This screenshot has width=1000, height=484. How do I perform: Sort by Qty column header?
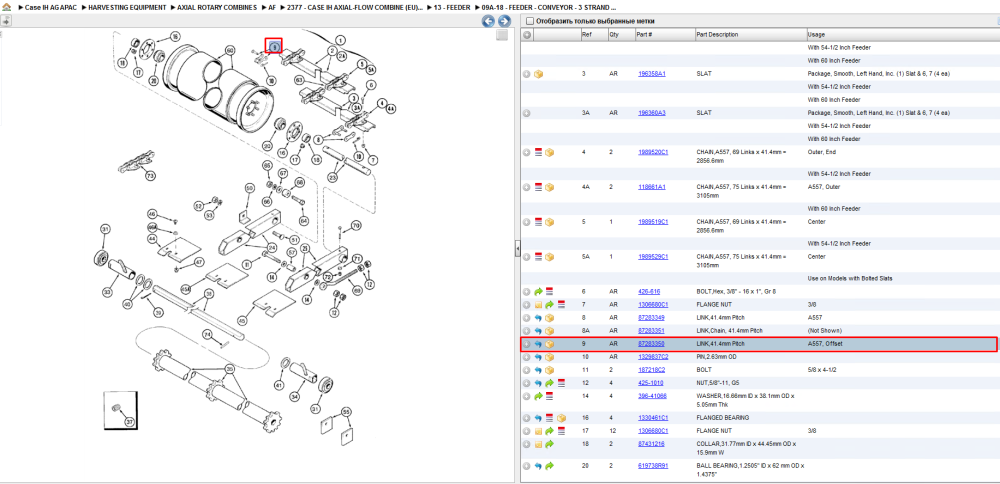click(x=621, y=34)
